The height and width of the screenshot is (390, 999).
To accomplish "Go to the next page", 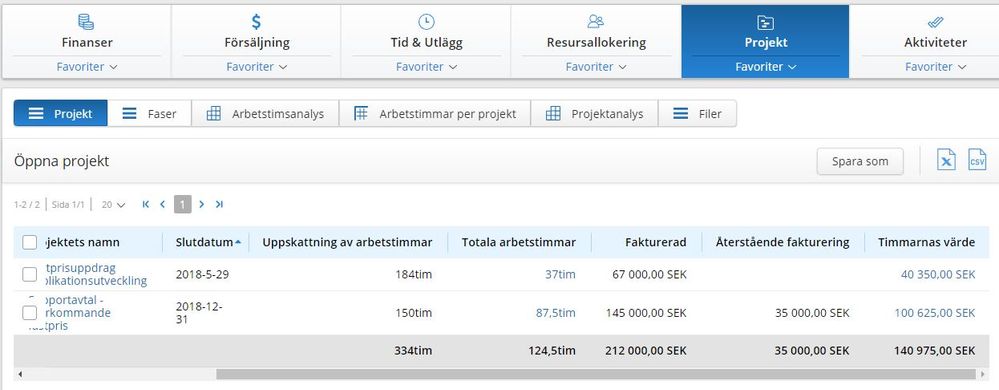I will coord(201,205).
